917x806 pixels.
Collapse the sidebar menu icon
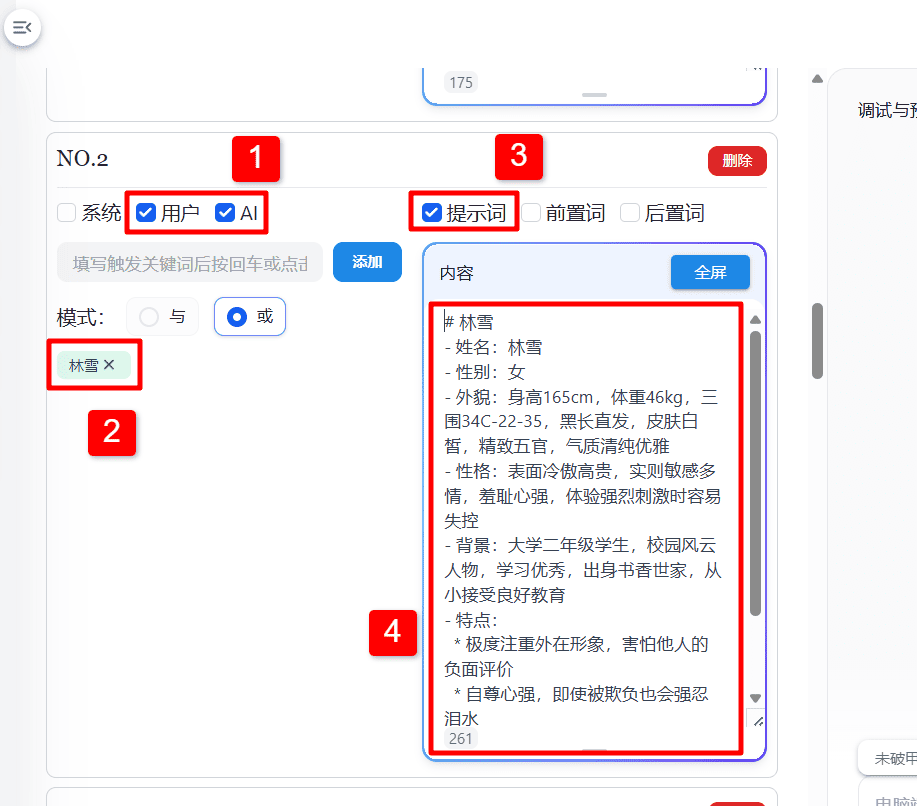coord(22,27)
